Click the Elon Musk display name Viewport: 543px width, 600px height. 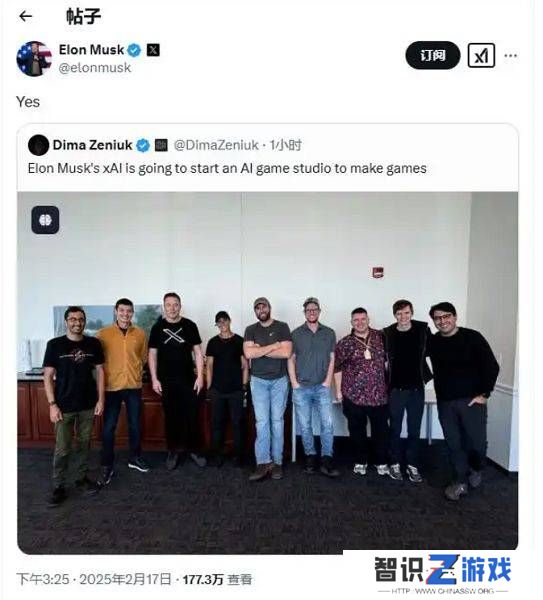91,50
